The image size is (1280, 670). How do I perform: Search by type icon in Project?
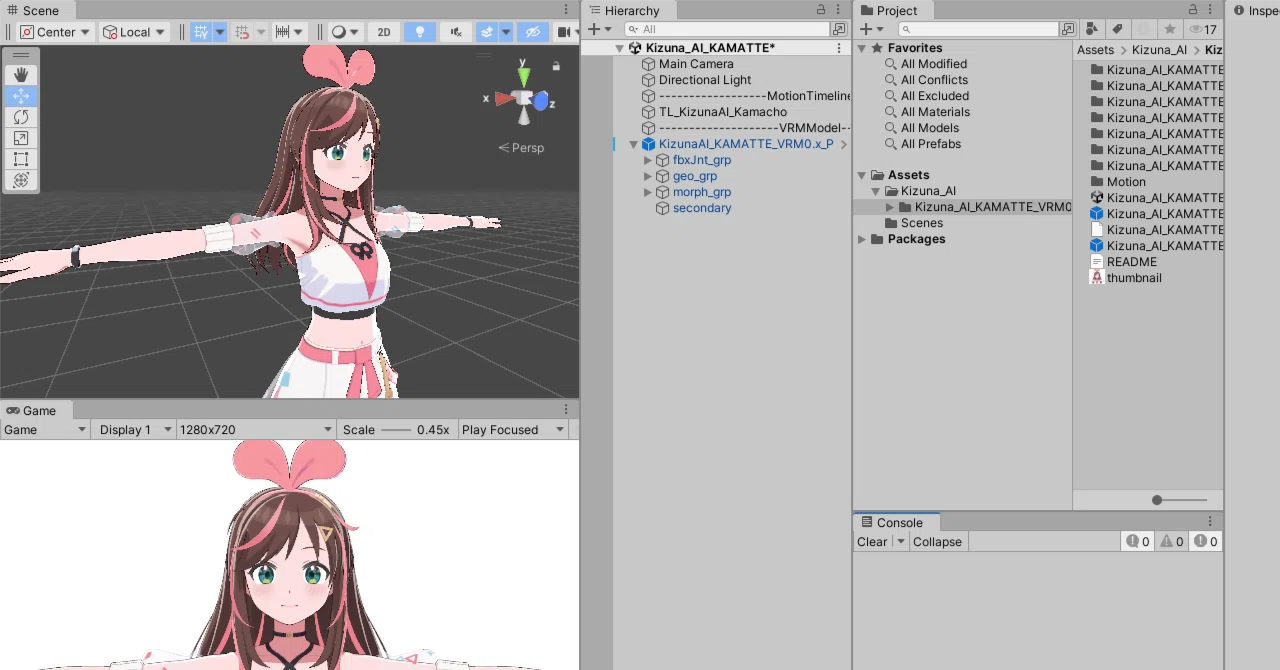tap(1092, 30)
